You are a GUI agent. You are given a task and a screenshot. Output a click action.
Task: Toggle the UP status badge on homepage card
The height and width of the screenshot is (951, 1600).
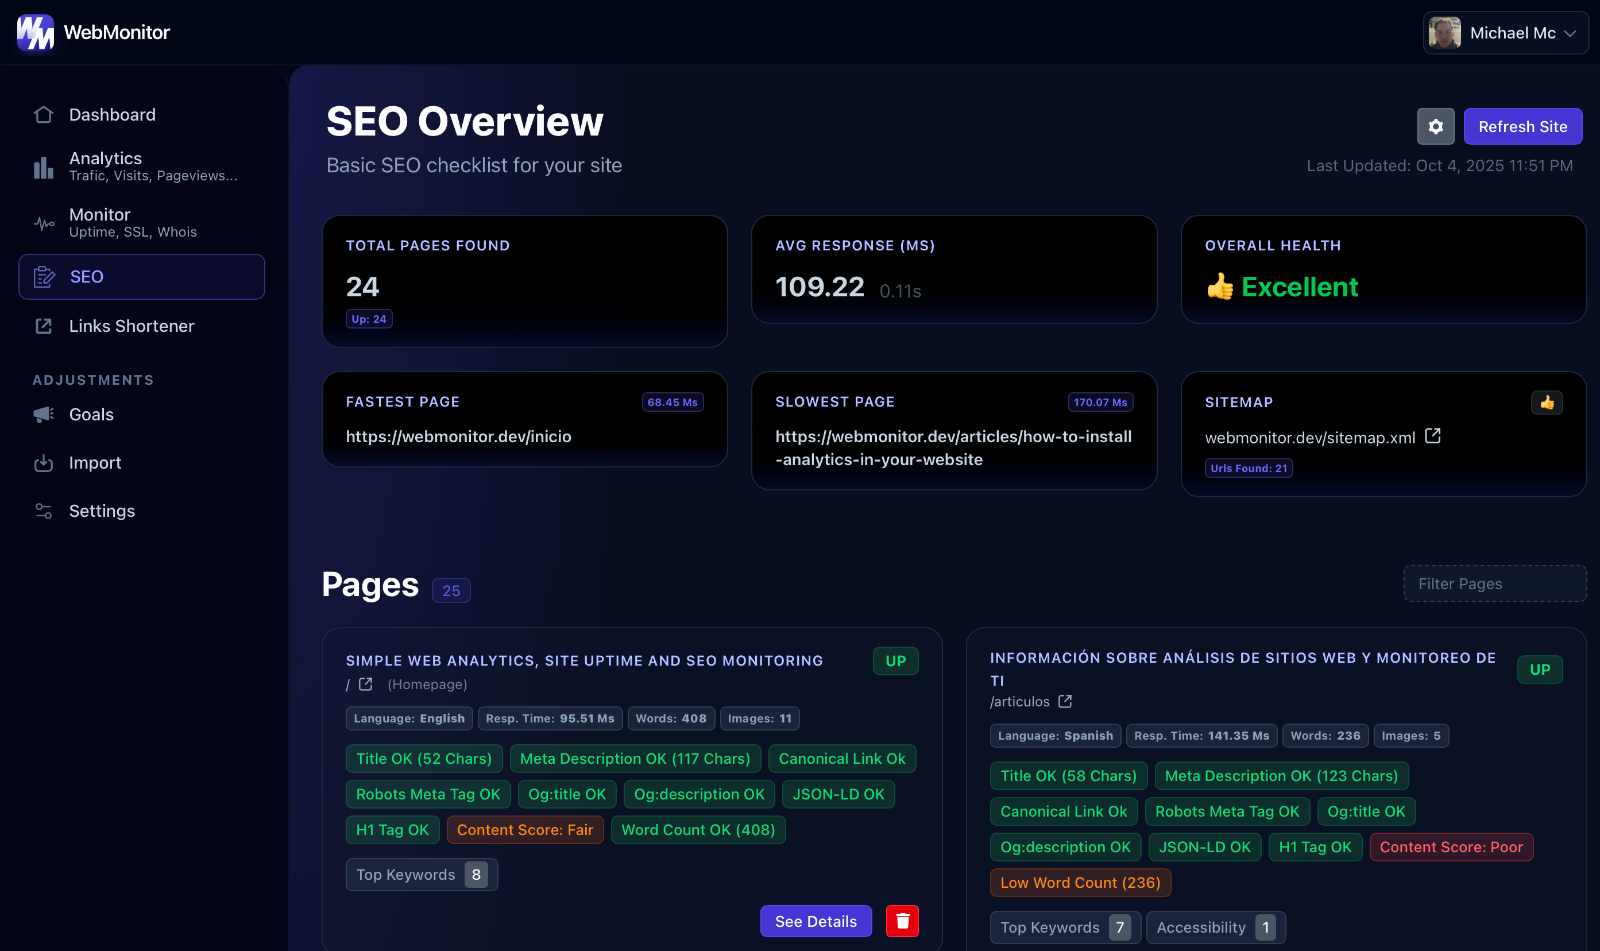coord(895,661)
